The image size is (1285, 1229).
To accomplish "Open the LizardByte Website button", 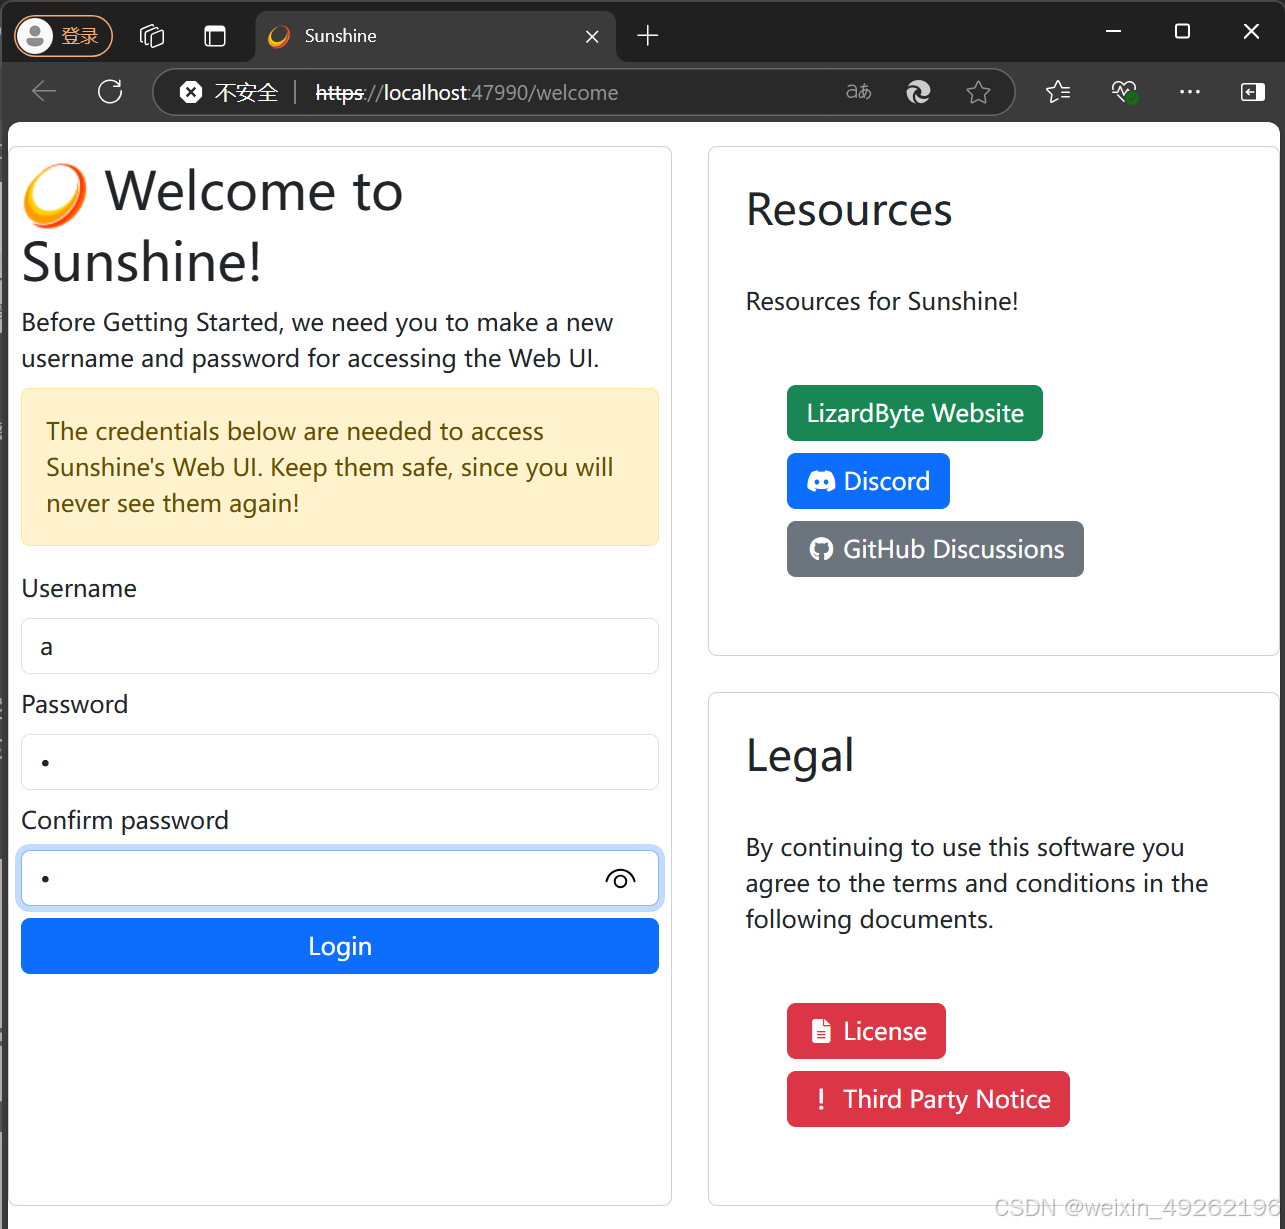I will click(x=915, y=413).
